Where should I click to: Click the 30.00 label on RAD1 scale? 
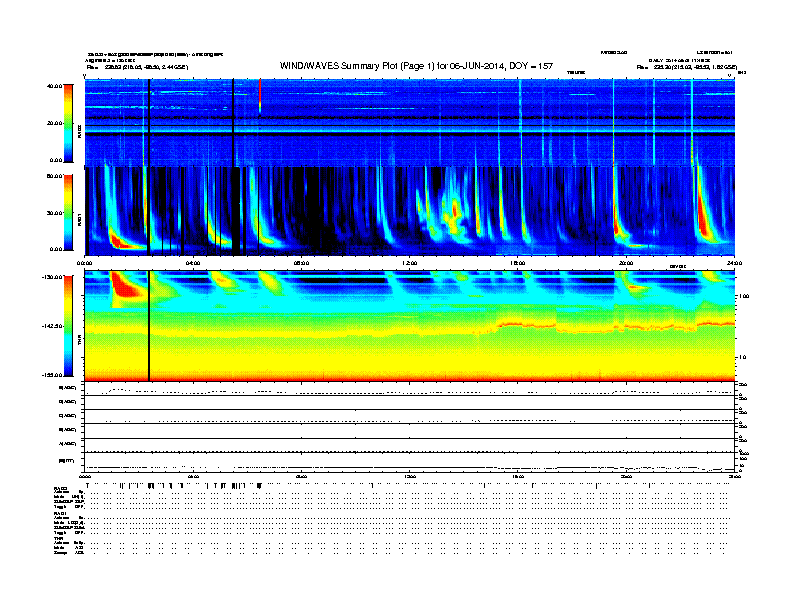[x=54, y=213]
